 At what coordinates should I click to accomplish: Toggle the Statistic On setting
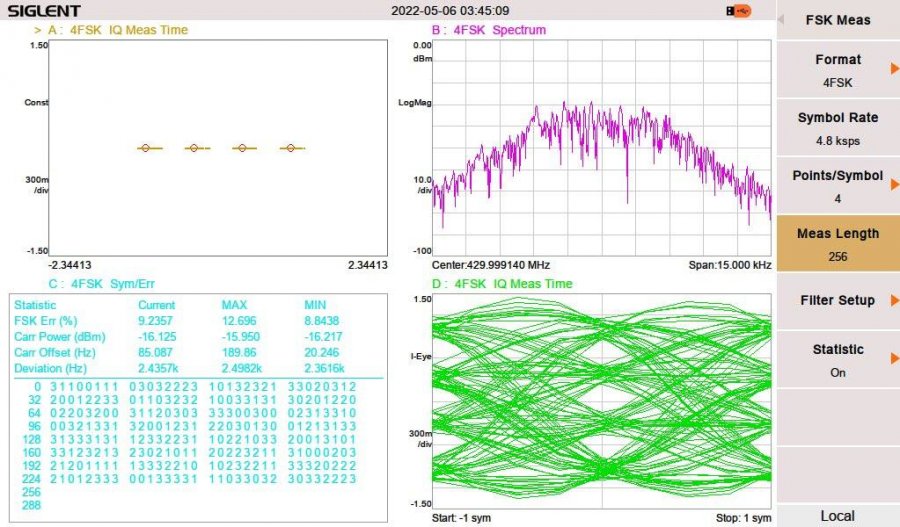click(x=837, y=361)
